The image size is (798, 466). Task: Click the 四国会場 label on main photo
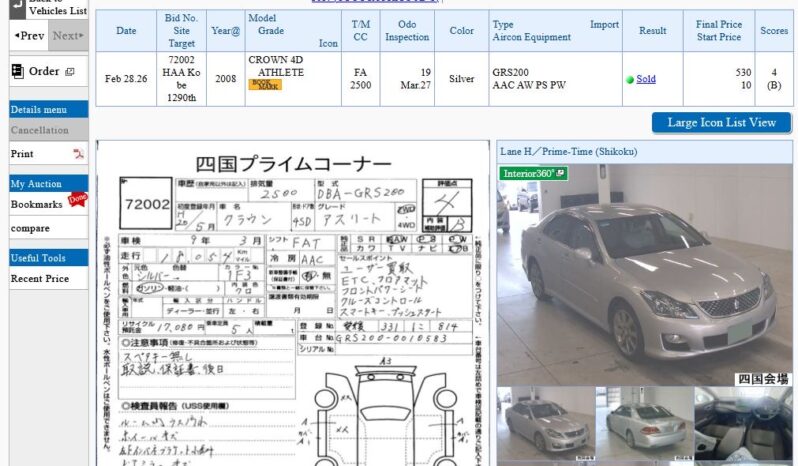tap(763, 379)
